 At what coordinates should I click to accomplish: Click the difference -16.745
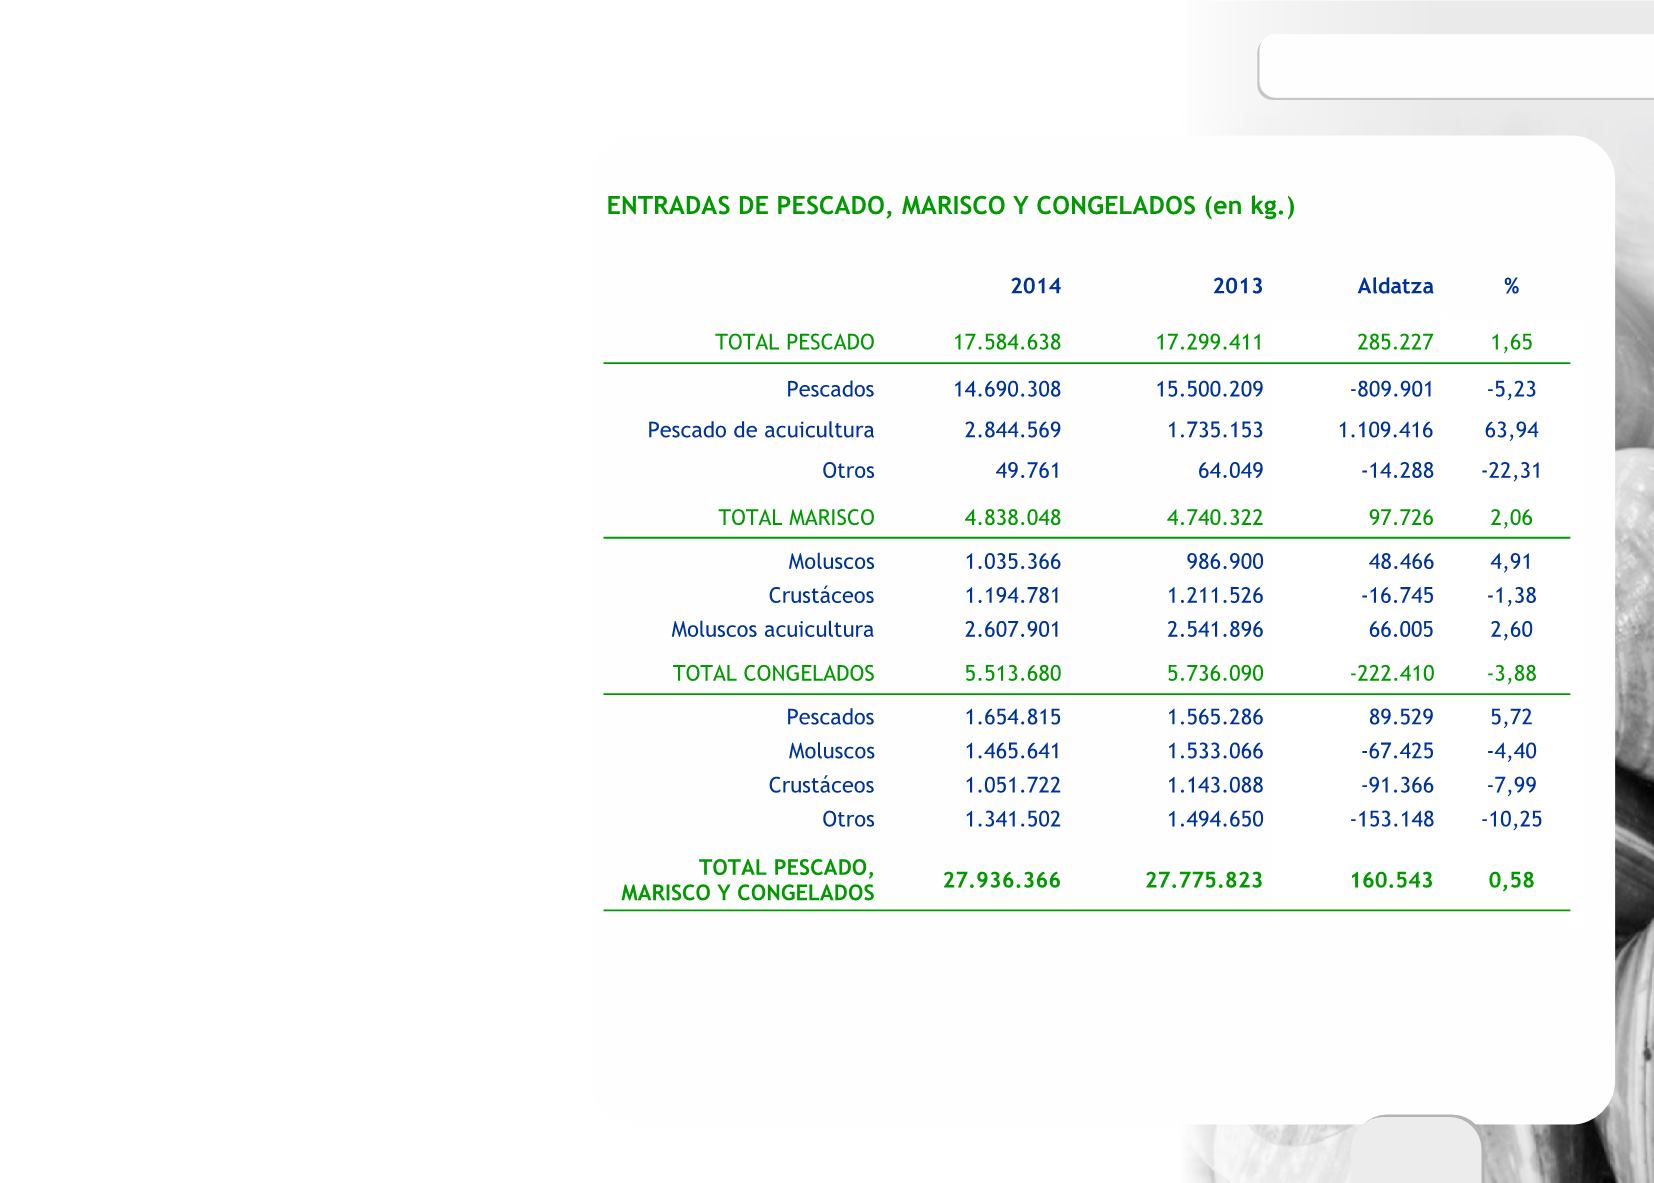tap(1397, 596)
